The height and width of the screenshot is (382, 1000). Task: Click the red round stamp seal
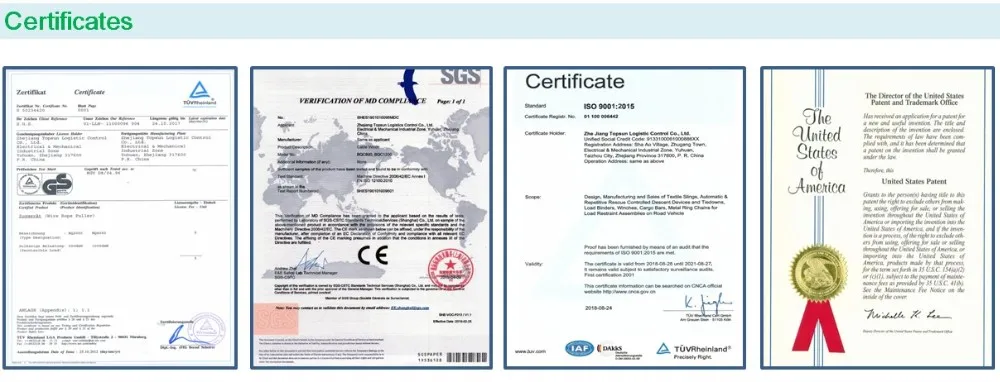[450, 268]
